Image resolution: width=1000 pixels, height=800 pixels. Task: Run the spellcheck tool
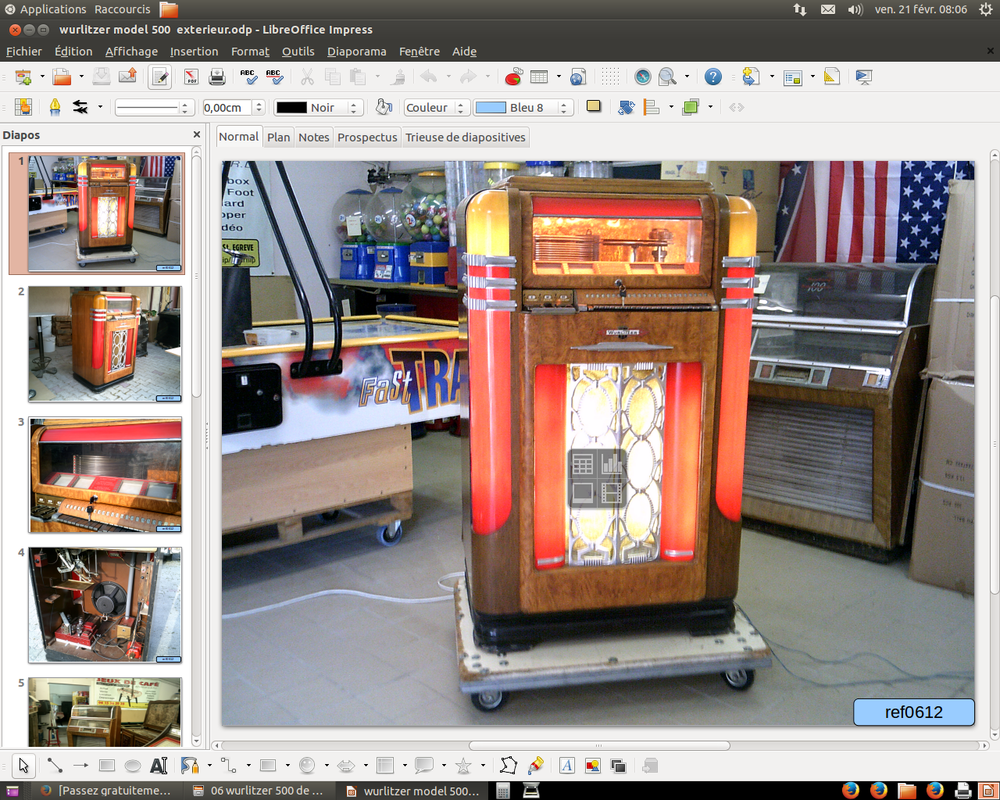point(248,76)
